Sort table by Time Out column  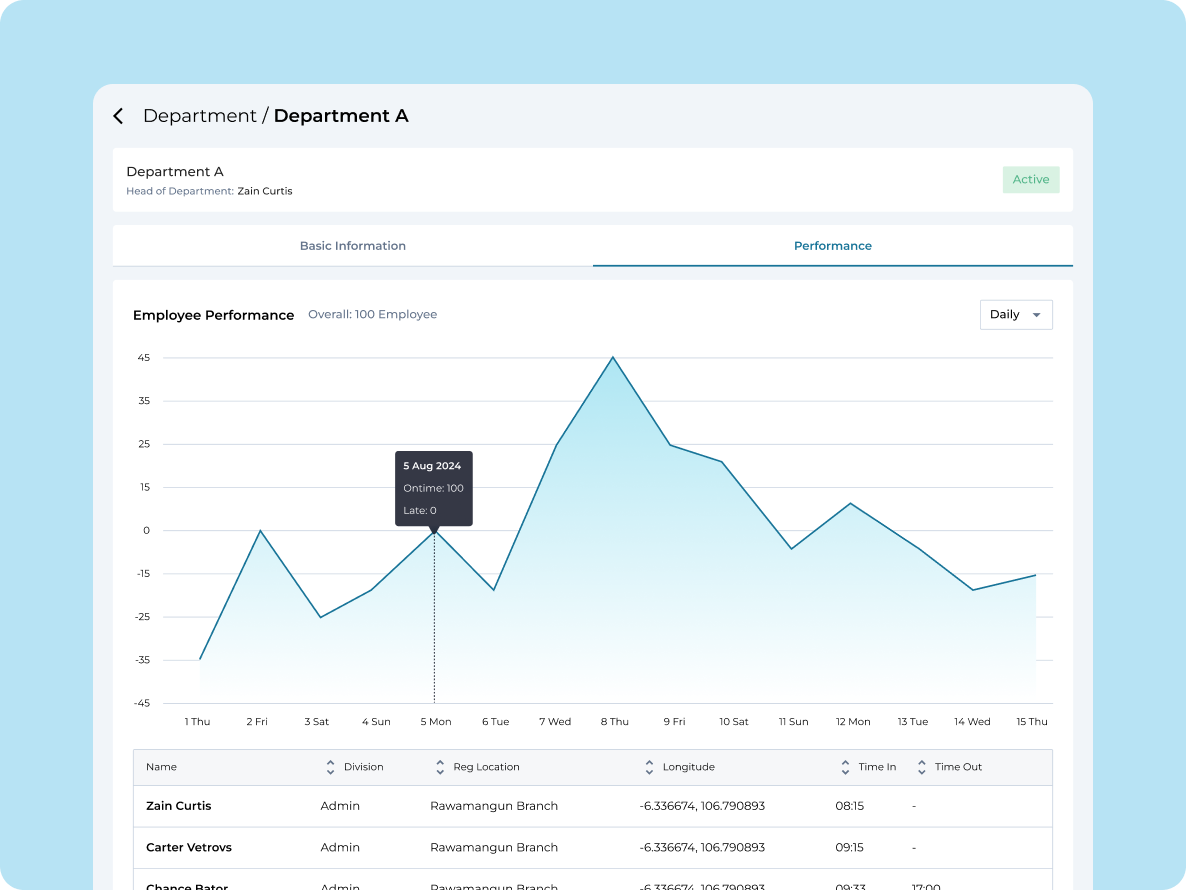coord(922,767)
